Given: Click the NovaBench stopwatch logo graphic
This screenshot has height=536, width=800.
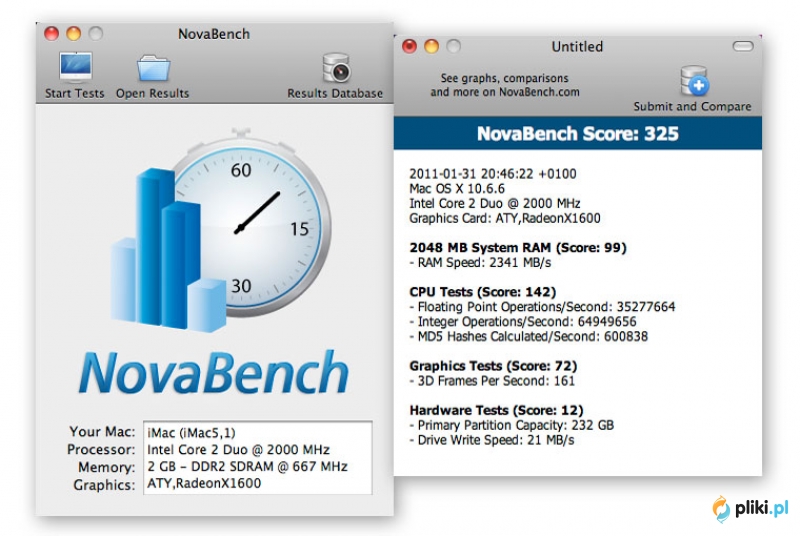Looking at the screenshot, I should point(220,229).
